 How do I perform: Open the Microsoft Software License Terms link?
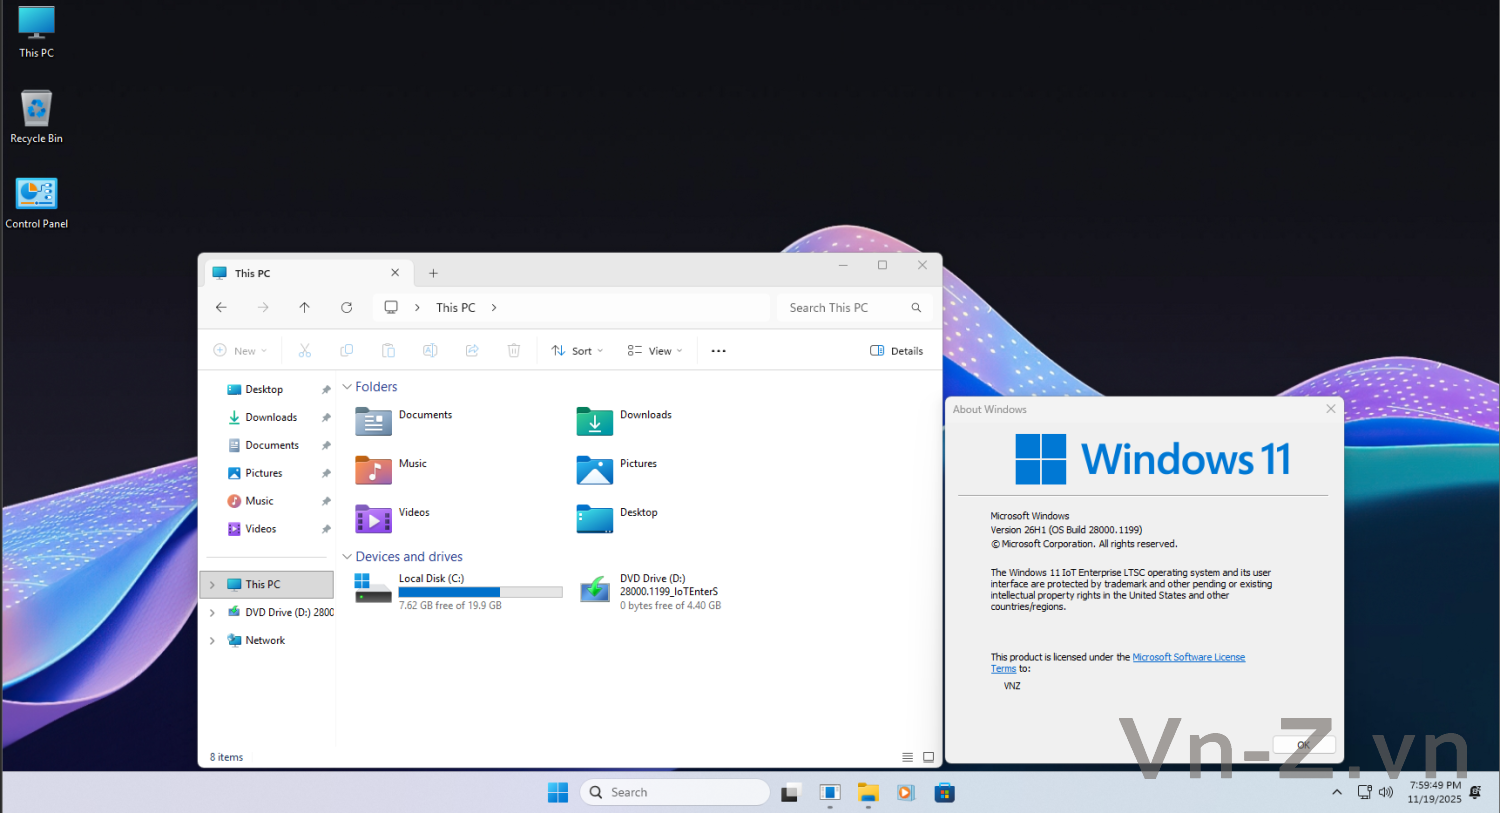pyautogui.click(x=1188, y=657)
